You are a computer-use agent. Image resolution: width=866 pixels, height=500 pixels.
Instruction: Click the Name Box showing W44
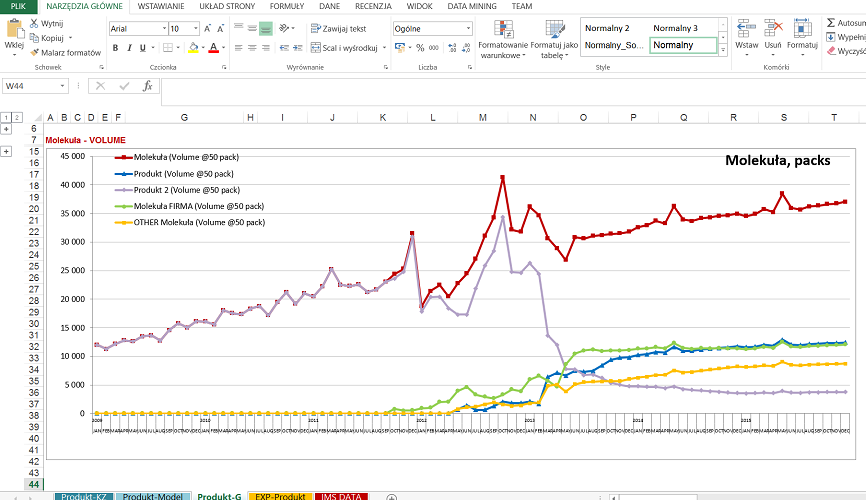(30, 86)
